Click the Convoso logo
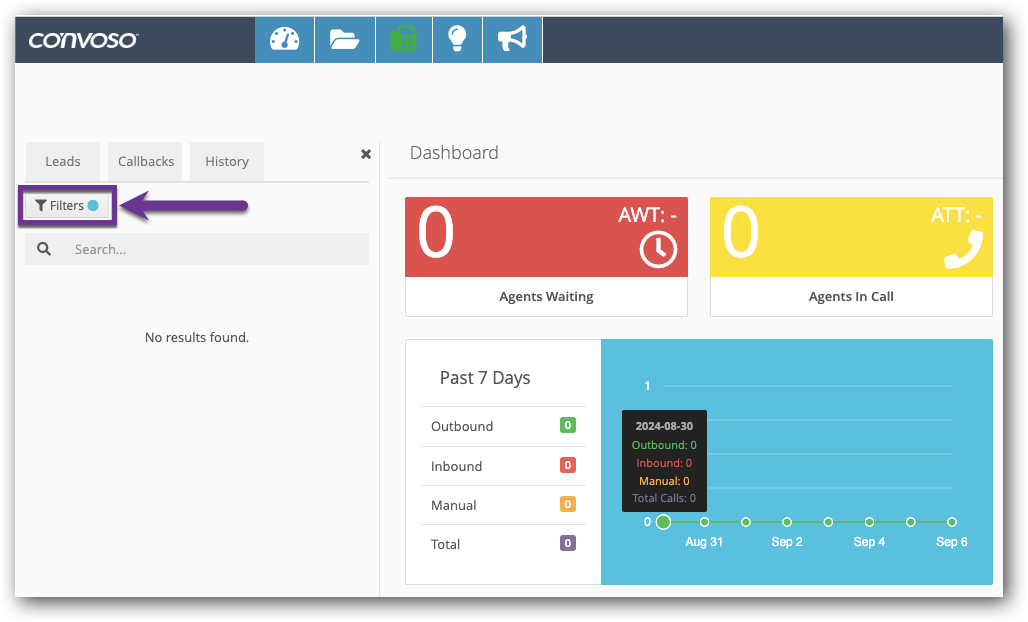Screen dimensions: 1028x622 83,41
